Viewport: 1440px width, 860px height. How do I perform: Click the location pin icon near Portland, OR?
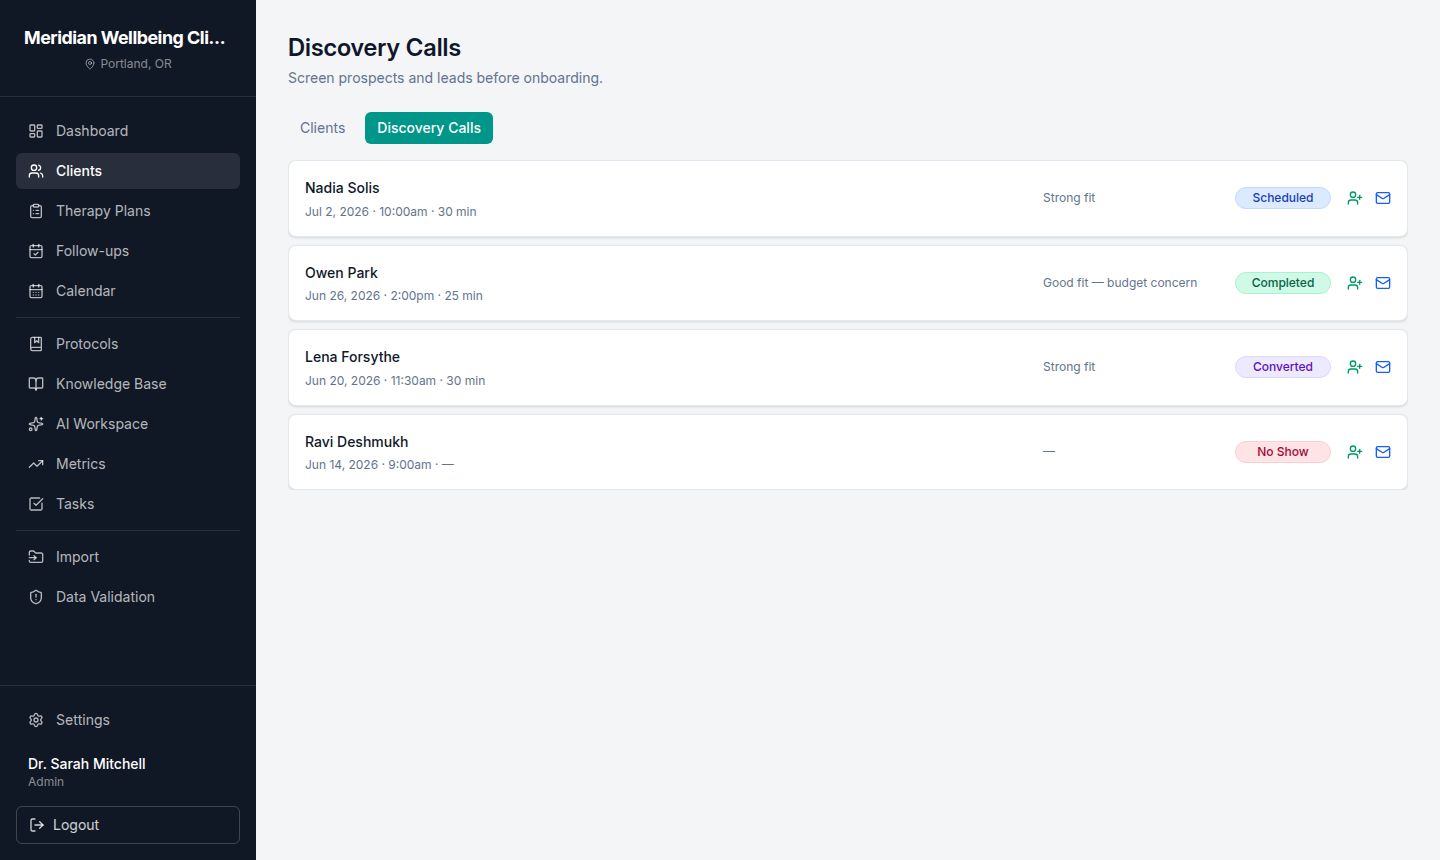coord(90,64)
